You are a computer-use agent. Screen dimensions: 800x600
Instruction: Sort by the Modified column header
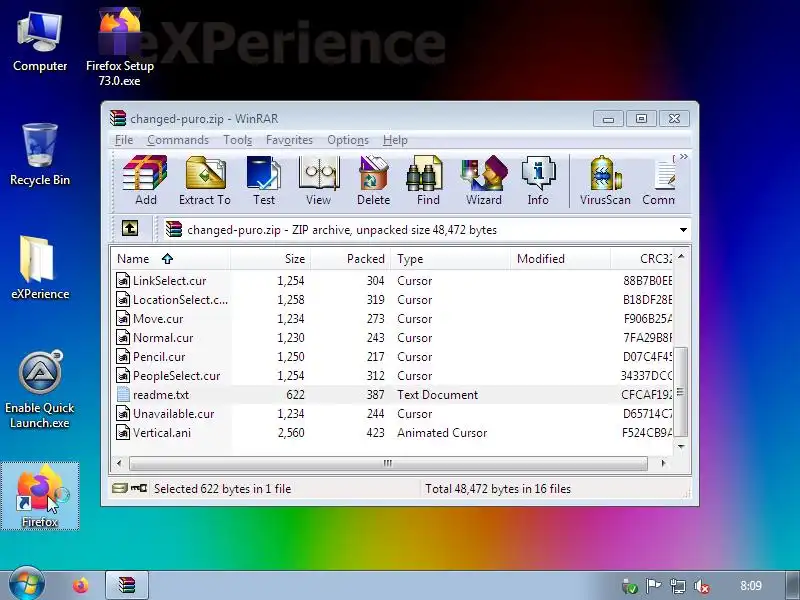(560, 259)
